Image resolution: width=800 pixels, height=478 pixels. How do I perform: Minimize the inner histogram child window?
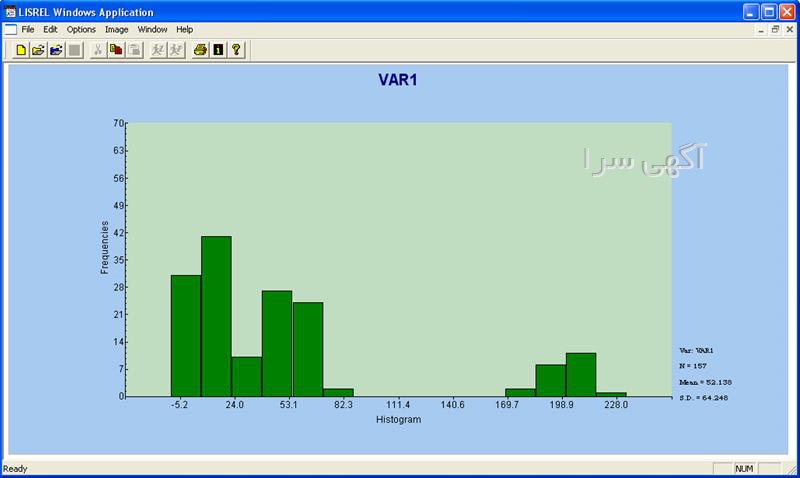[761, 30]
